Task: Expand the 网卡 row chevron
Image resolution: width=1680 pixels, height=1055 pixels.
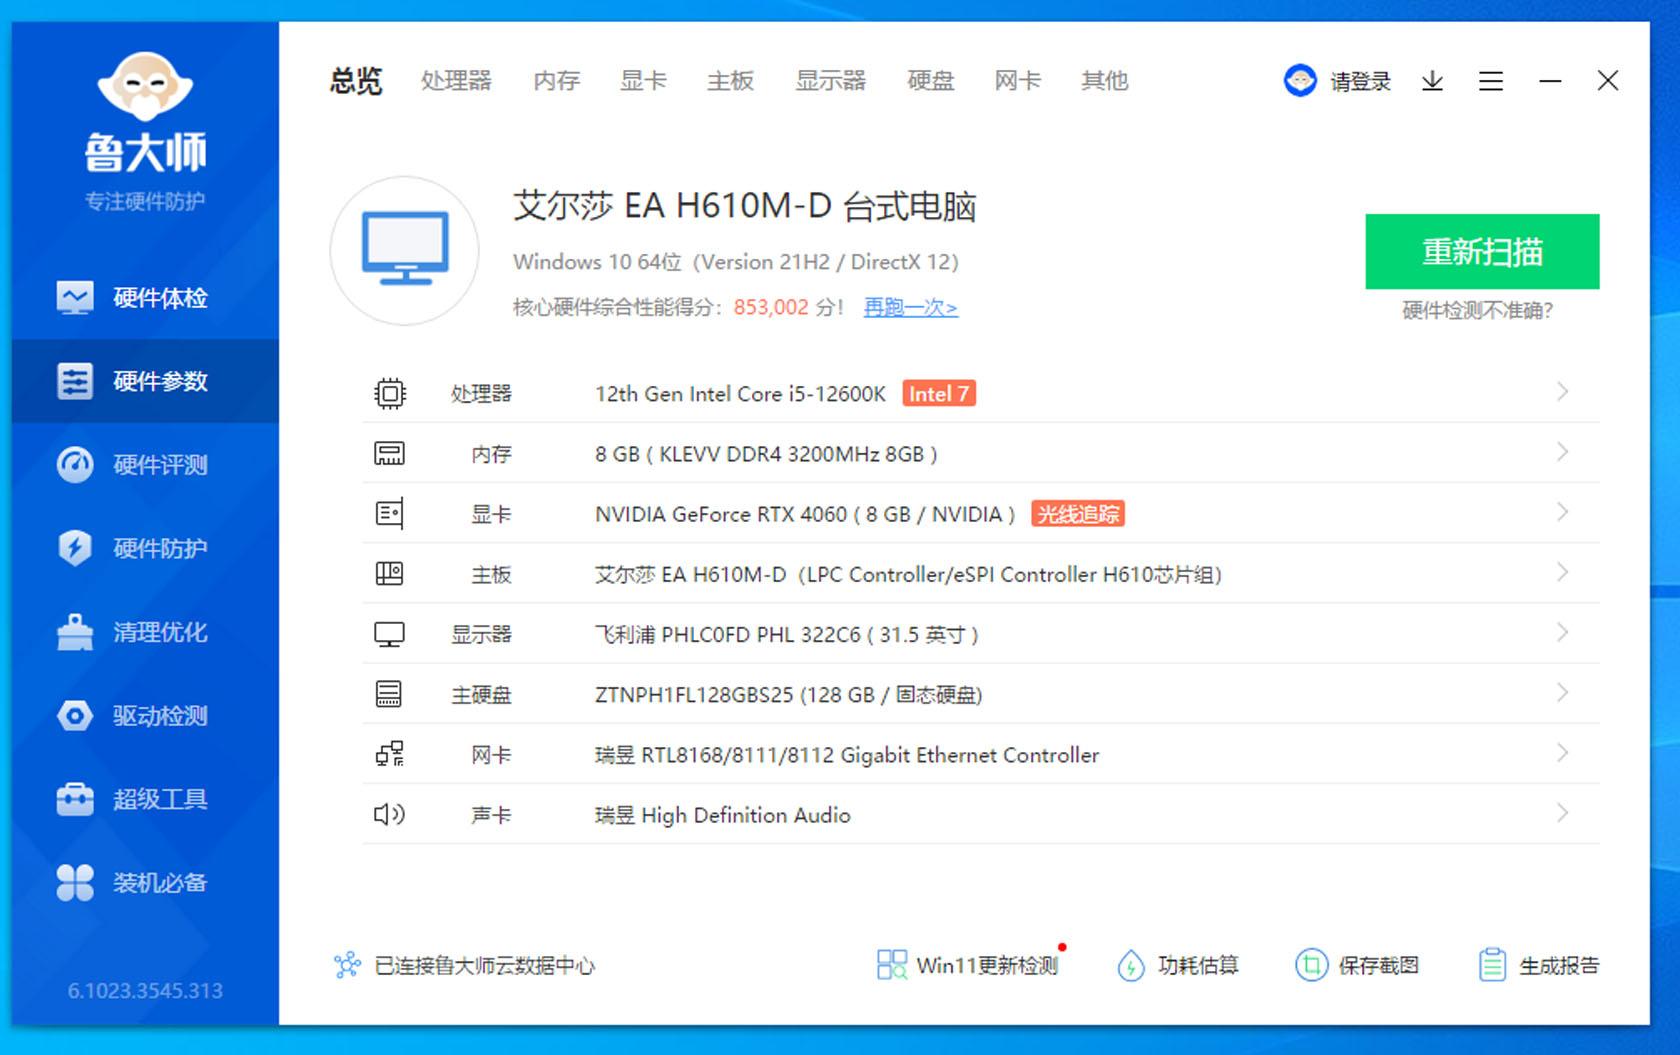Action: [x=1562, y=753]
